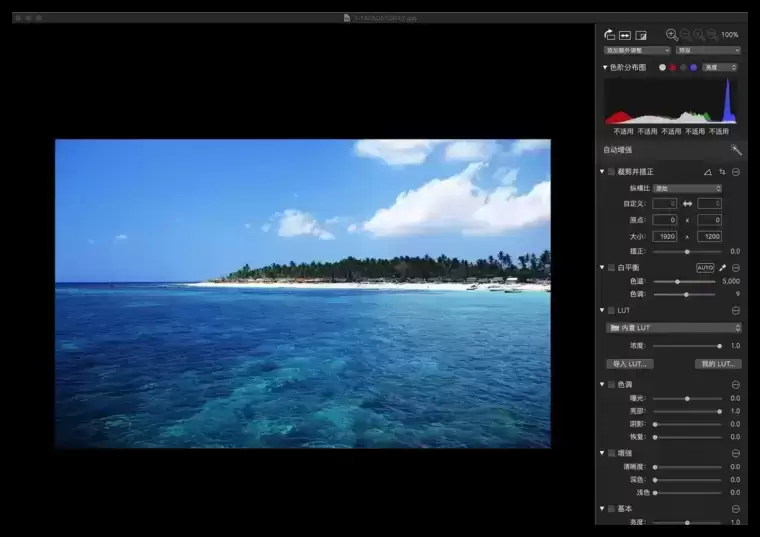Viewport: 760px width, 537px height.
Task: Enable the 基本 checkbox
Action: [612, 508]
